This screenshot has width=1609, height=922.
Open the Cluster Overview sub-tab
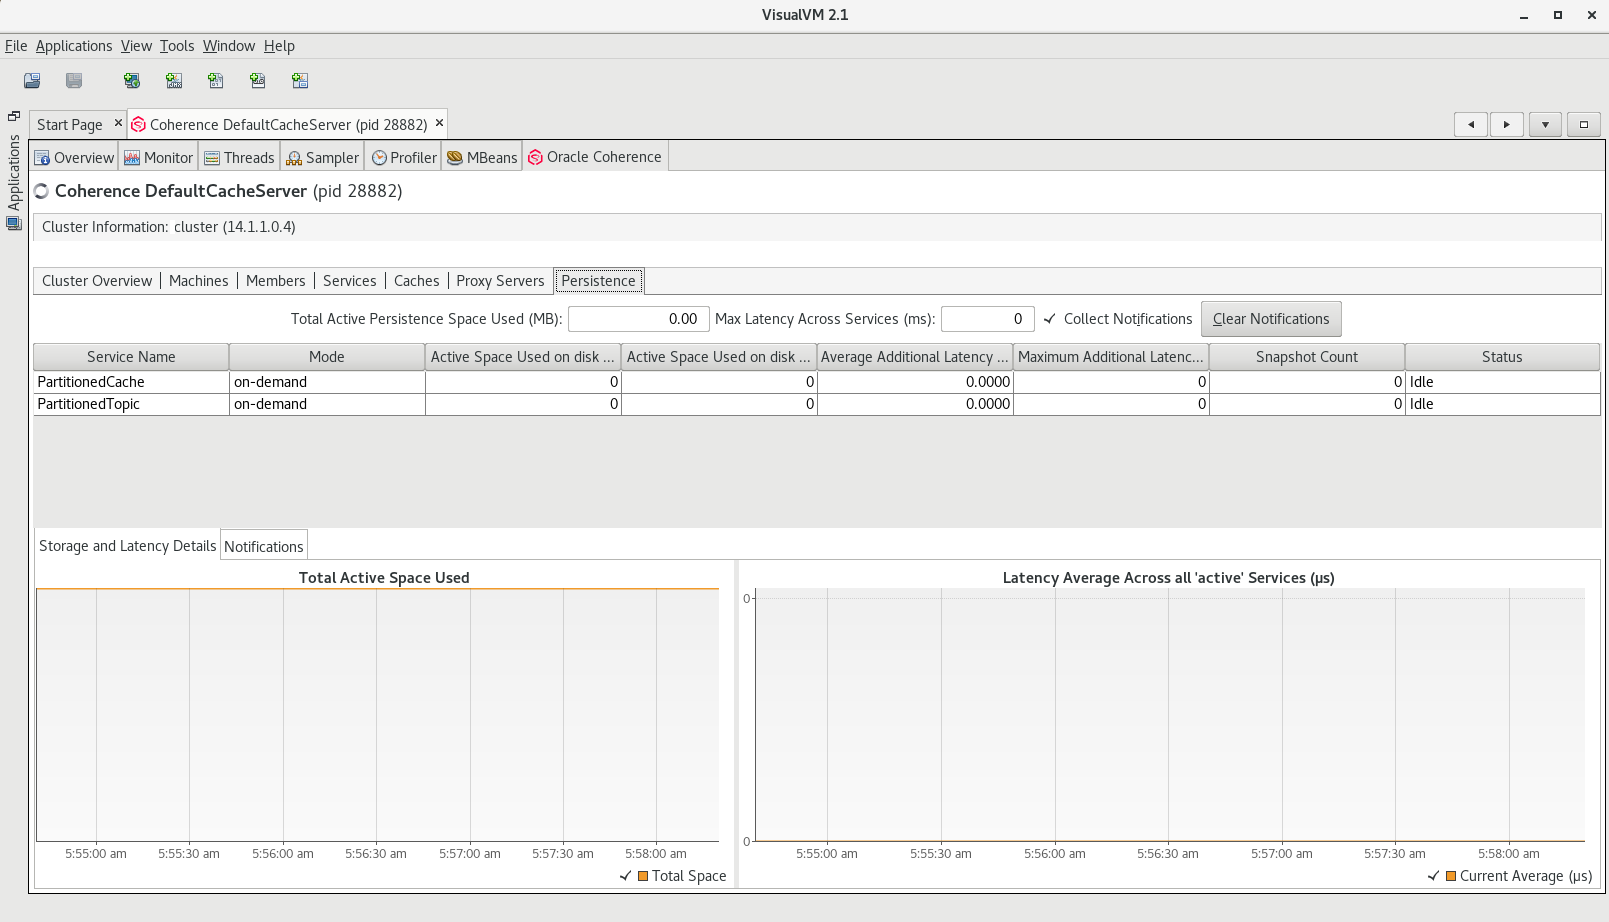97,281
